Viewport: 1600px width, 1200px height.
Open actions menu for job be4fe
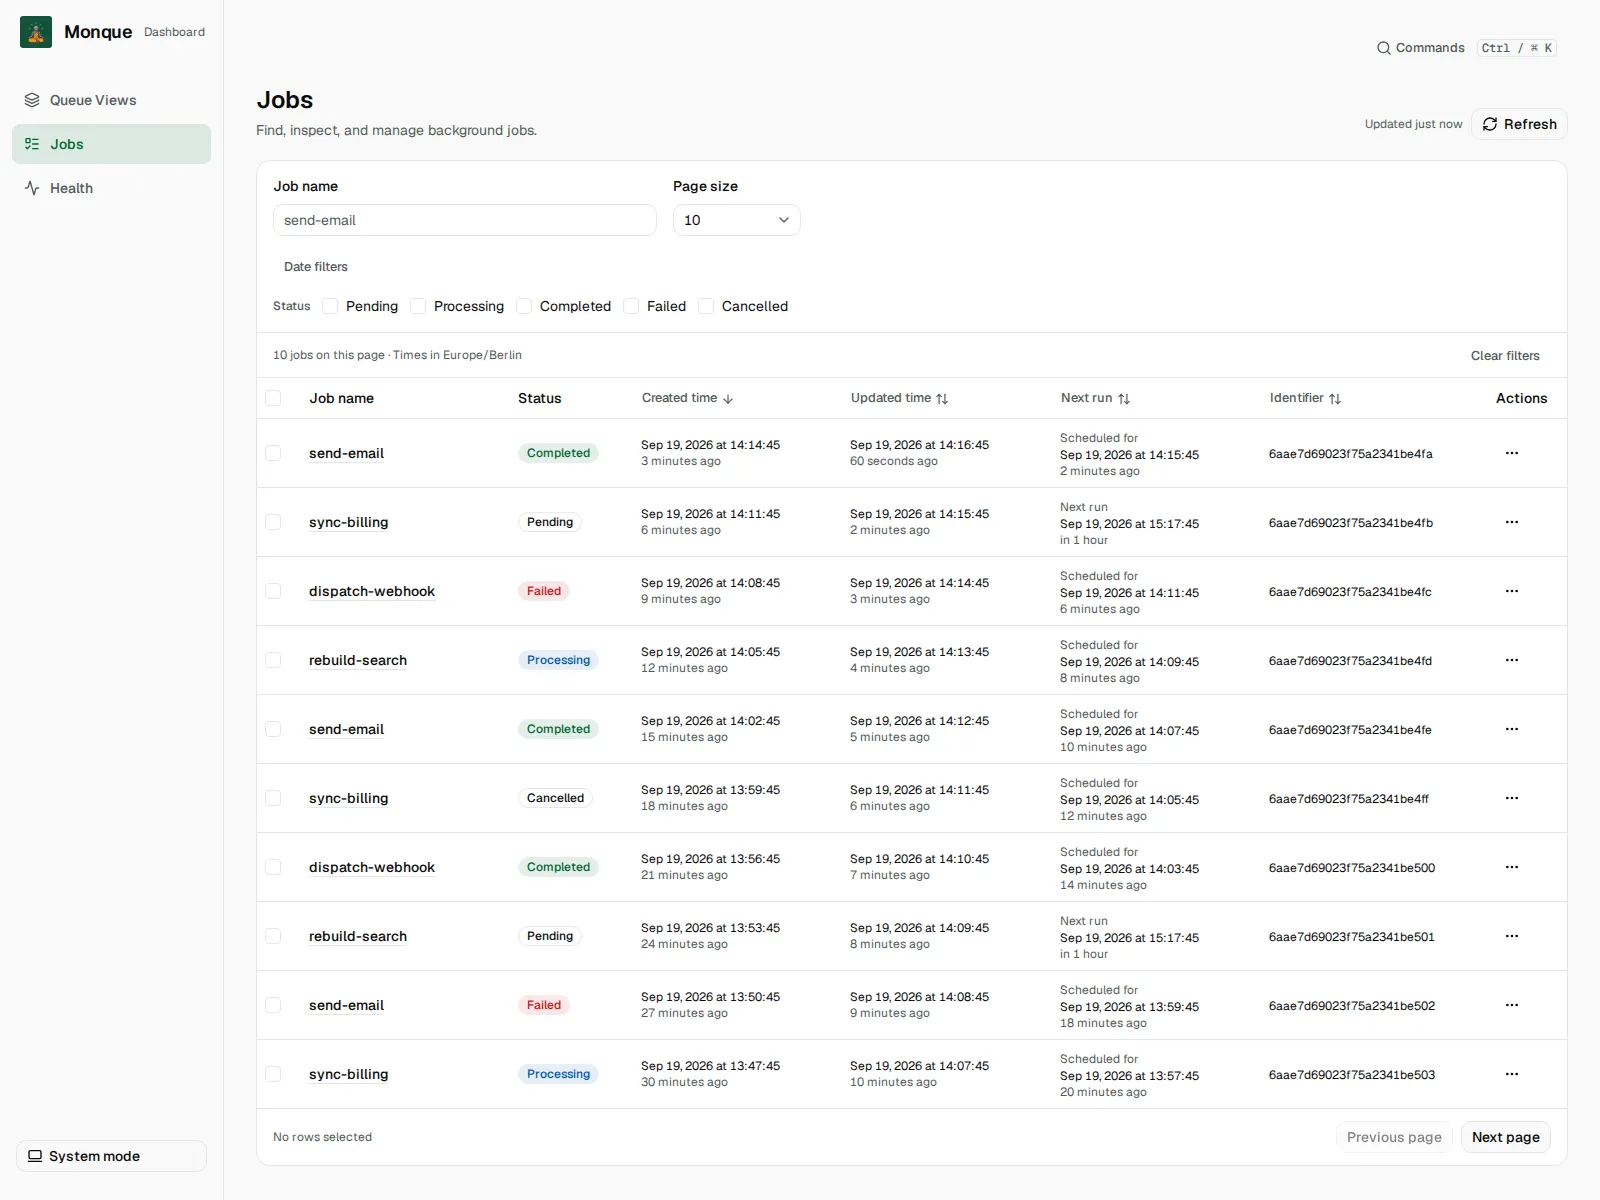1512,729
